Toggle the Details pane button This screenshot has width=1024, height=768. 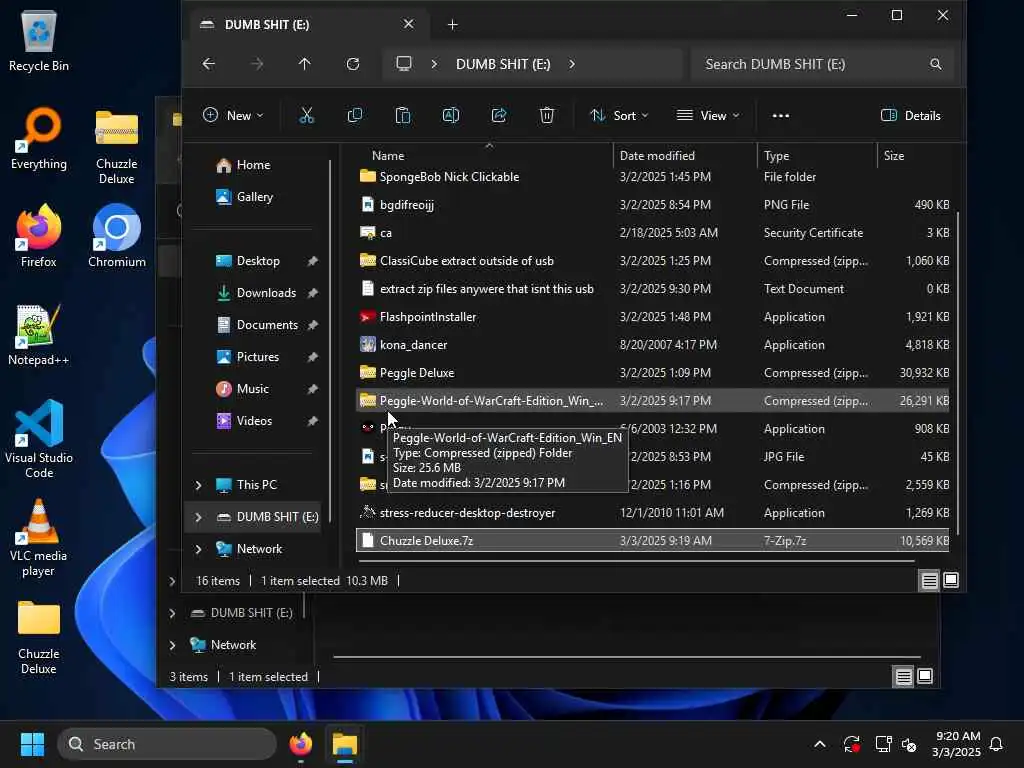click(x=910, y=116)
